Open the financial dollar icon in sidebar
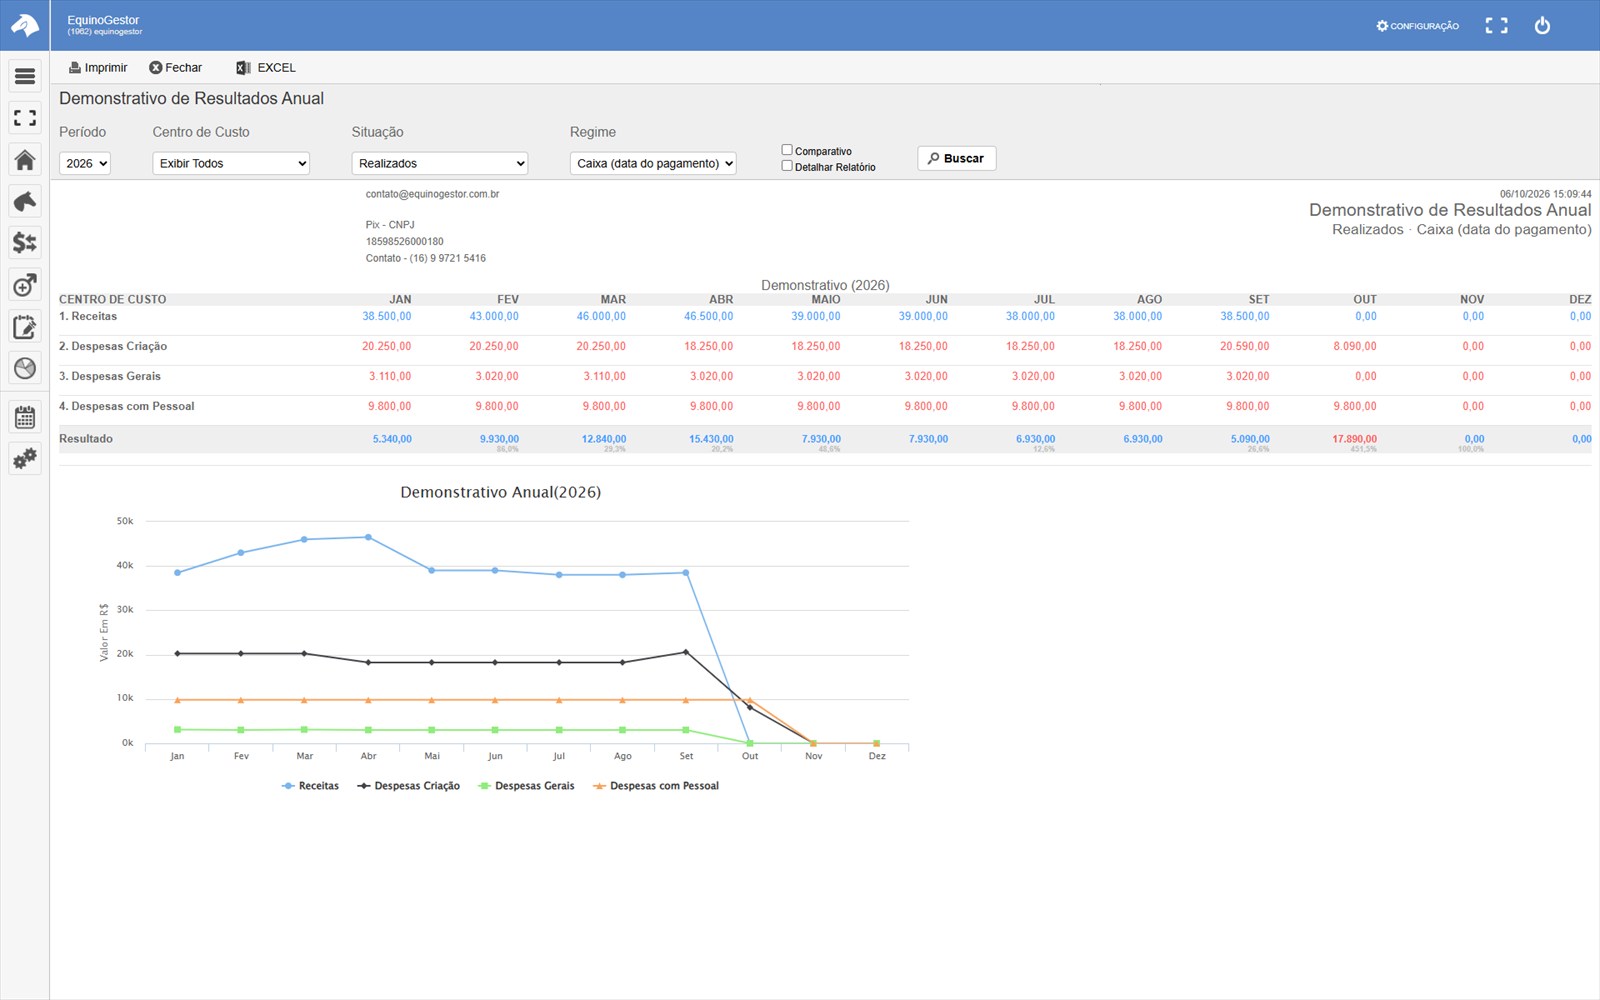The image size is (1600, 1000). tap(25, 243)
